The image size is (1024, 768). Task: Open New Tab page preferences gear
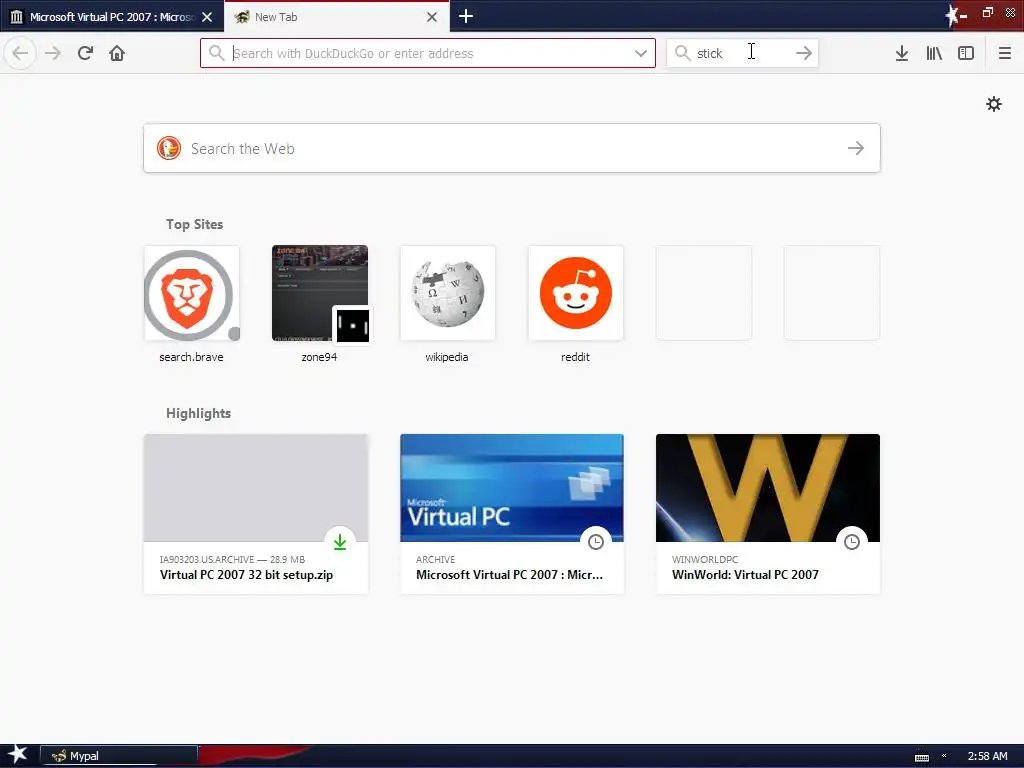[994, 104]
